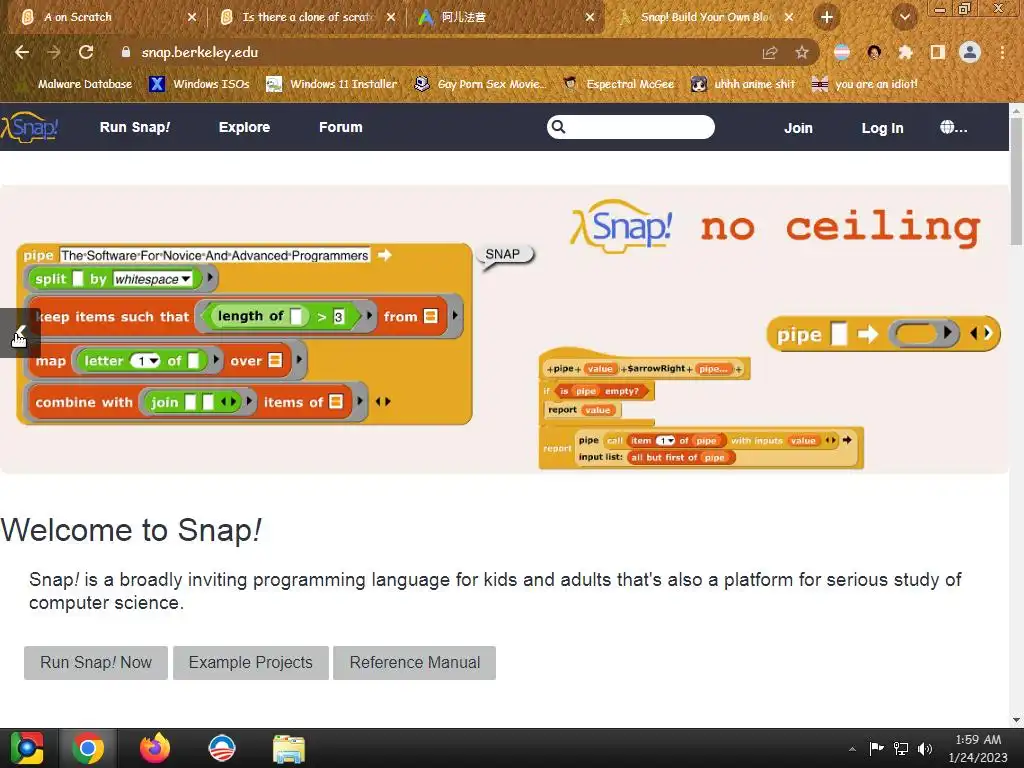Open Chrome from the taskbar

pyautogui.click(x=88, y=748)
